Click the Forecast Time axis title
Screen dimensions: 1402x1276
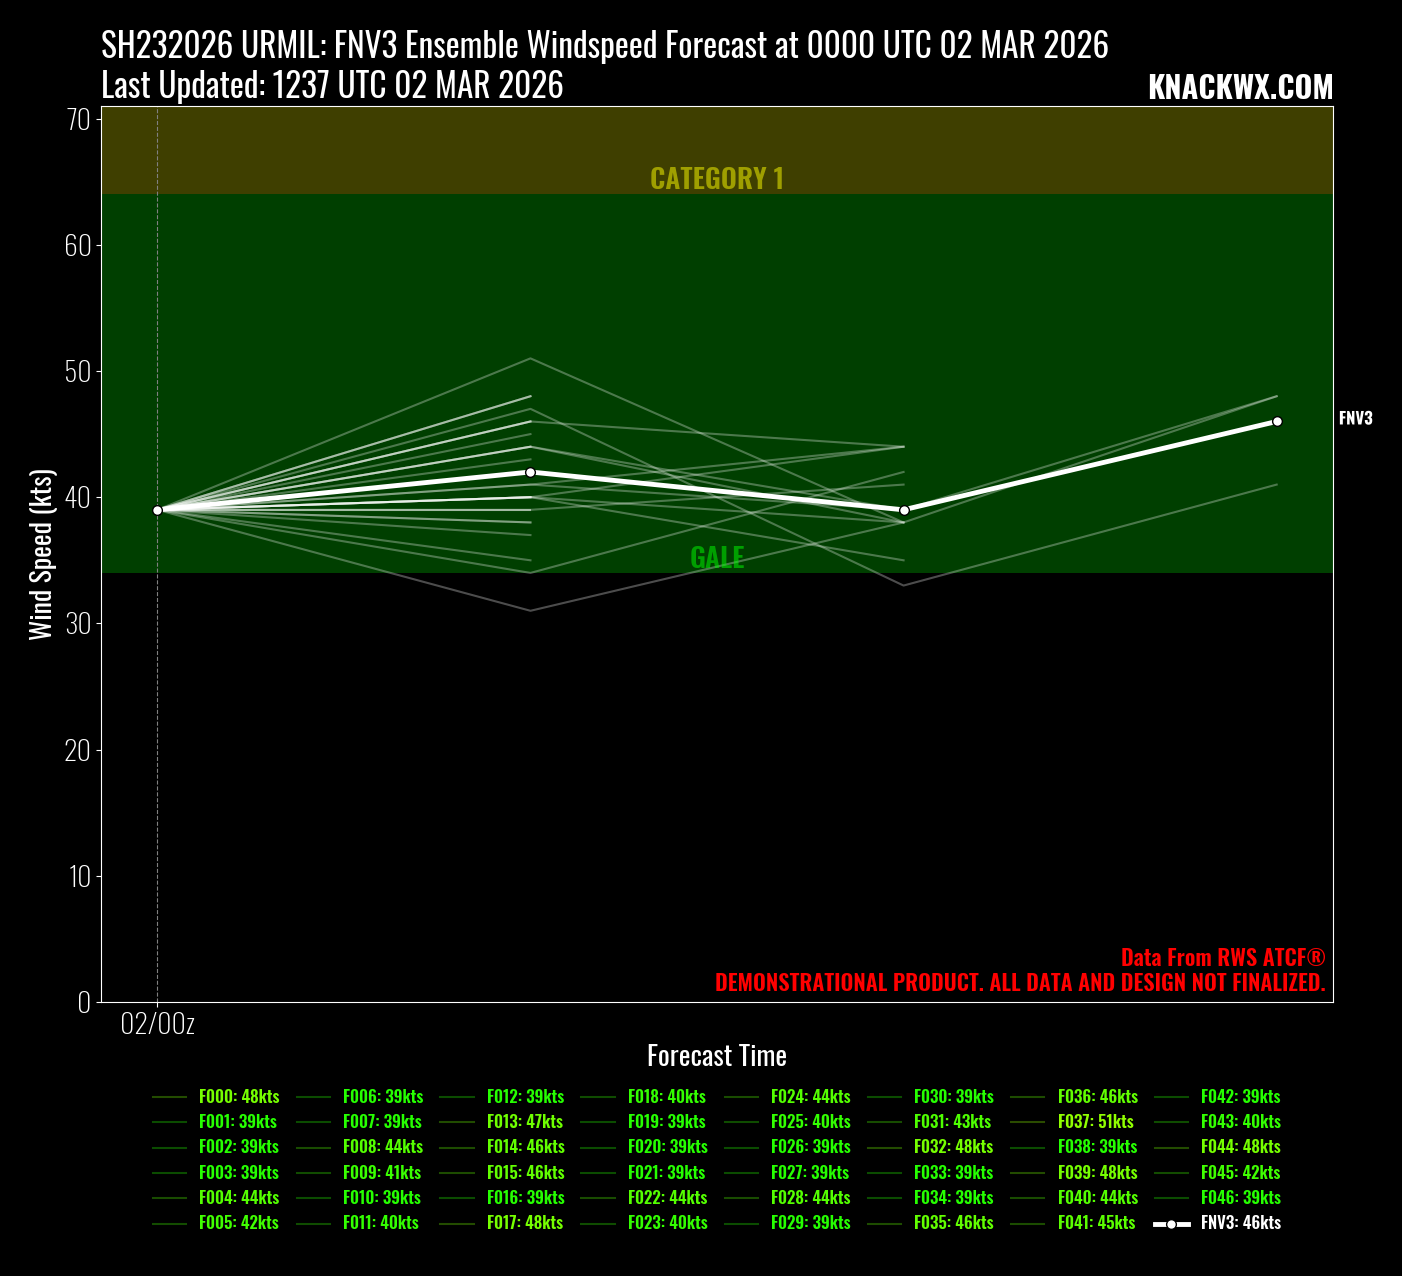(x=717, y=1056)
